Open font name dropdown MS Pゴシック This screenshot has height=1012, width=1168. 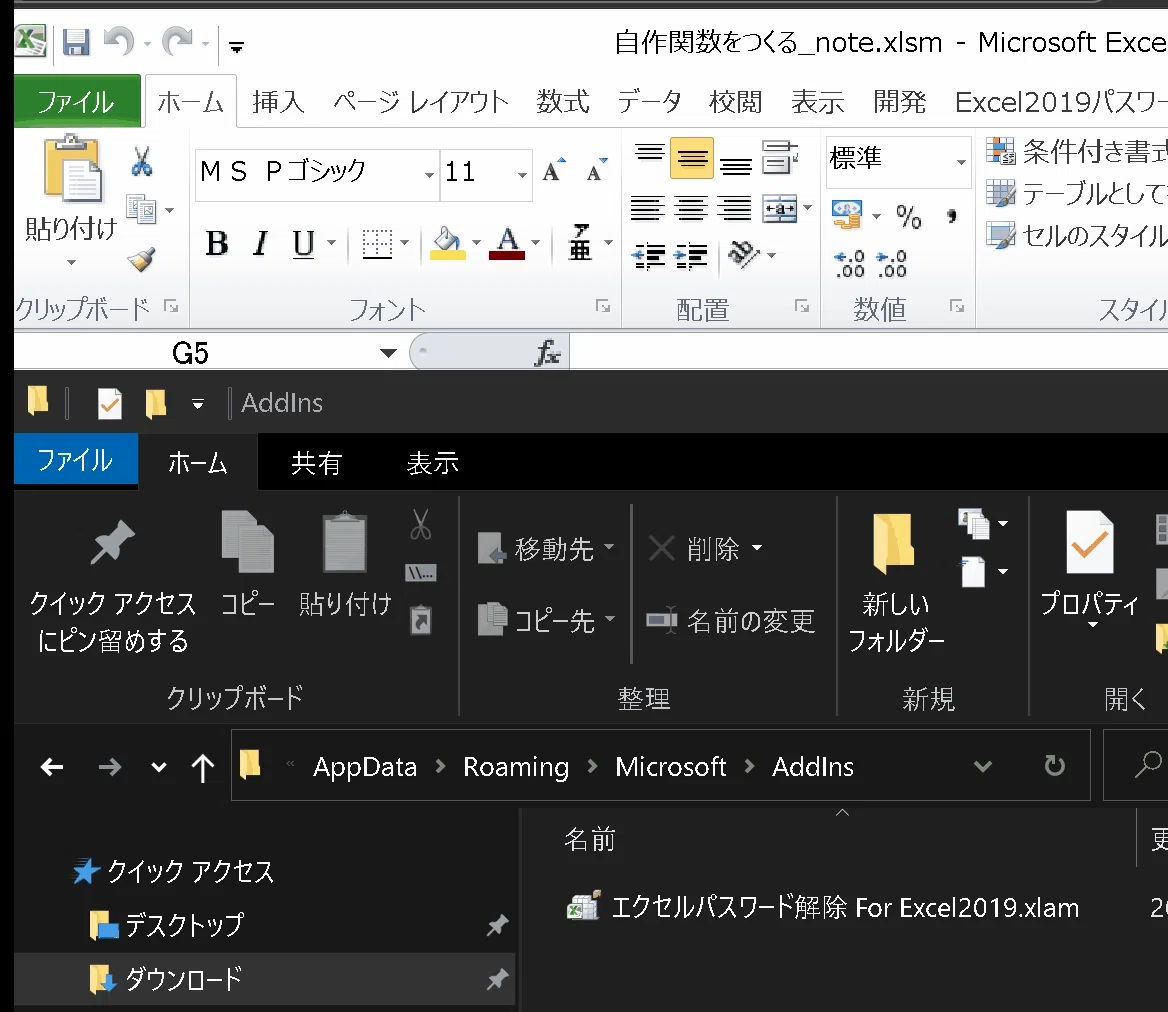click(429, 175)
